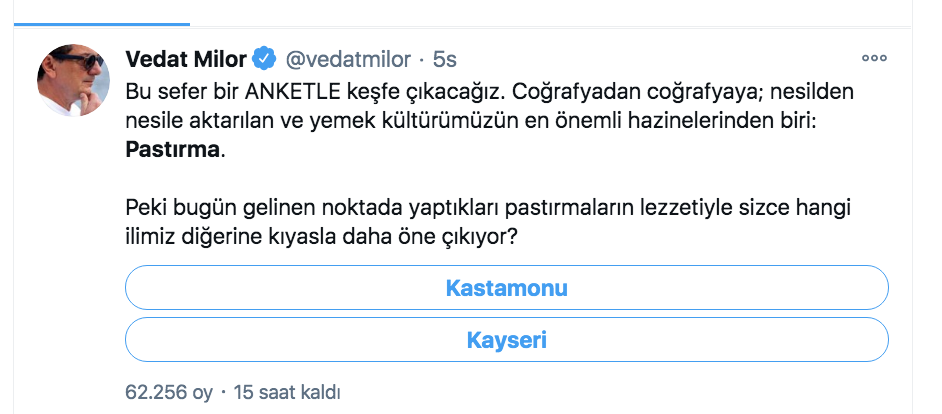Vote for Kayseri in the poll

[506, 339]
